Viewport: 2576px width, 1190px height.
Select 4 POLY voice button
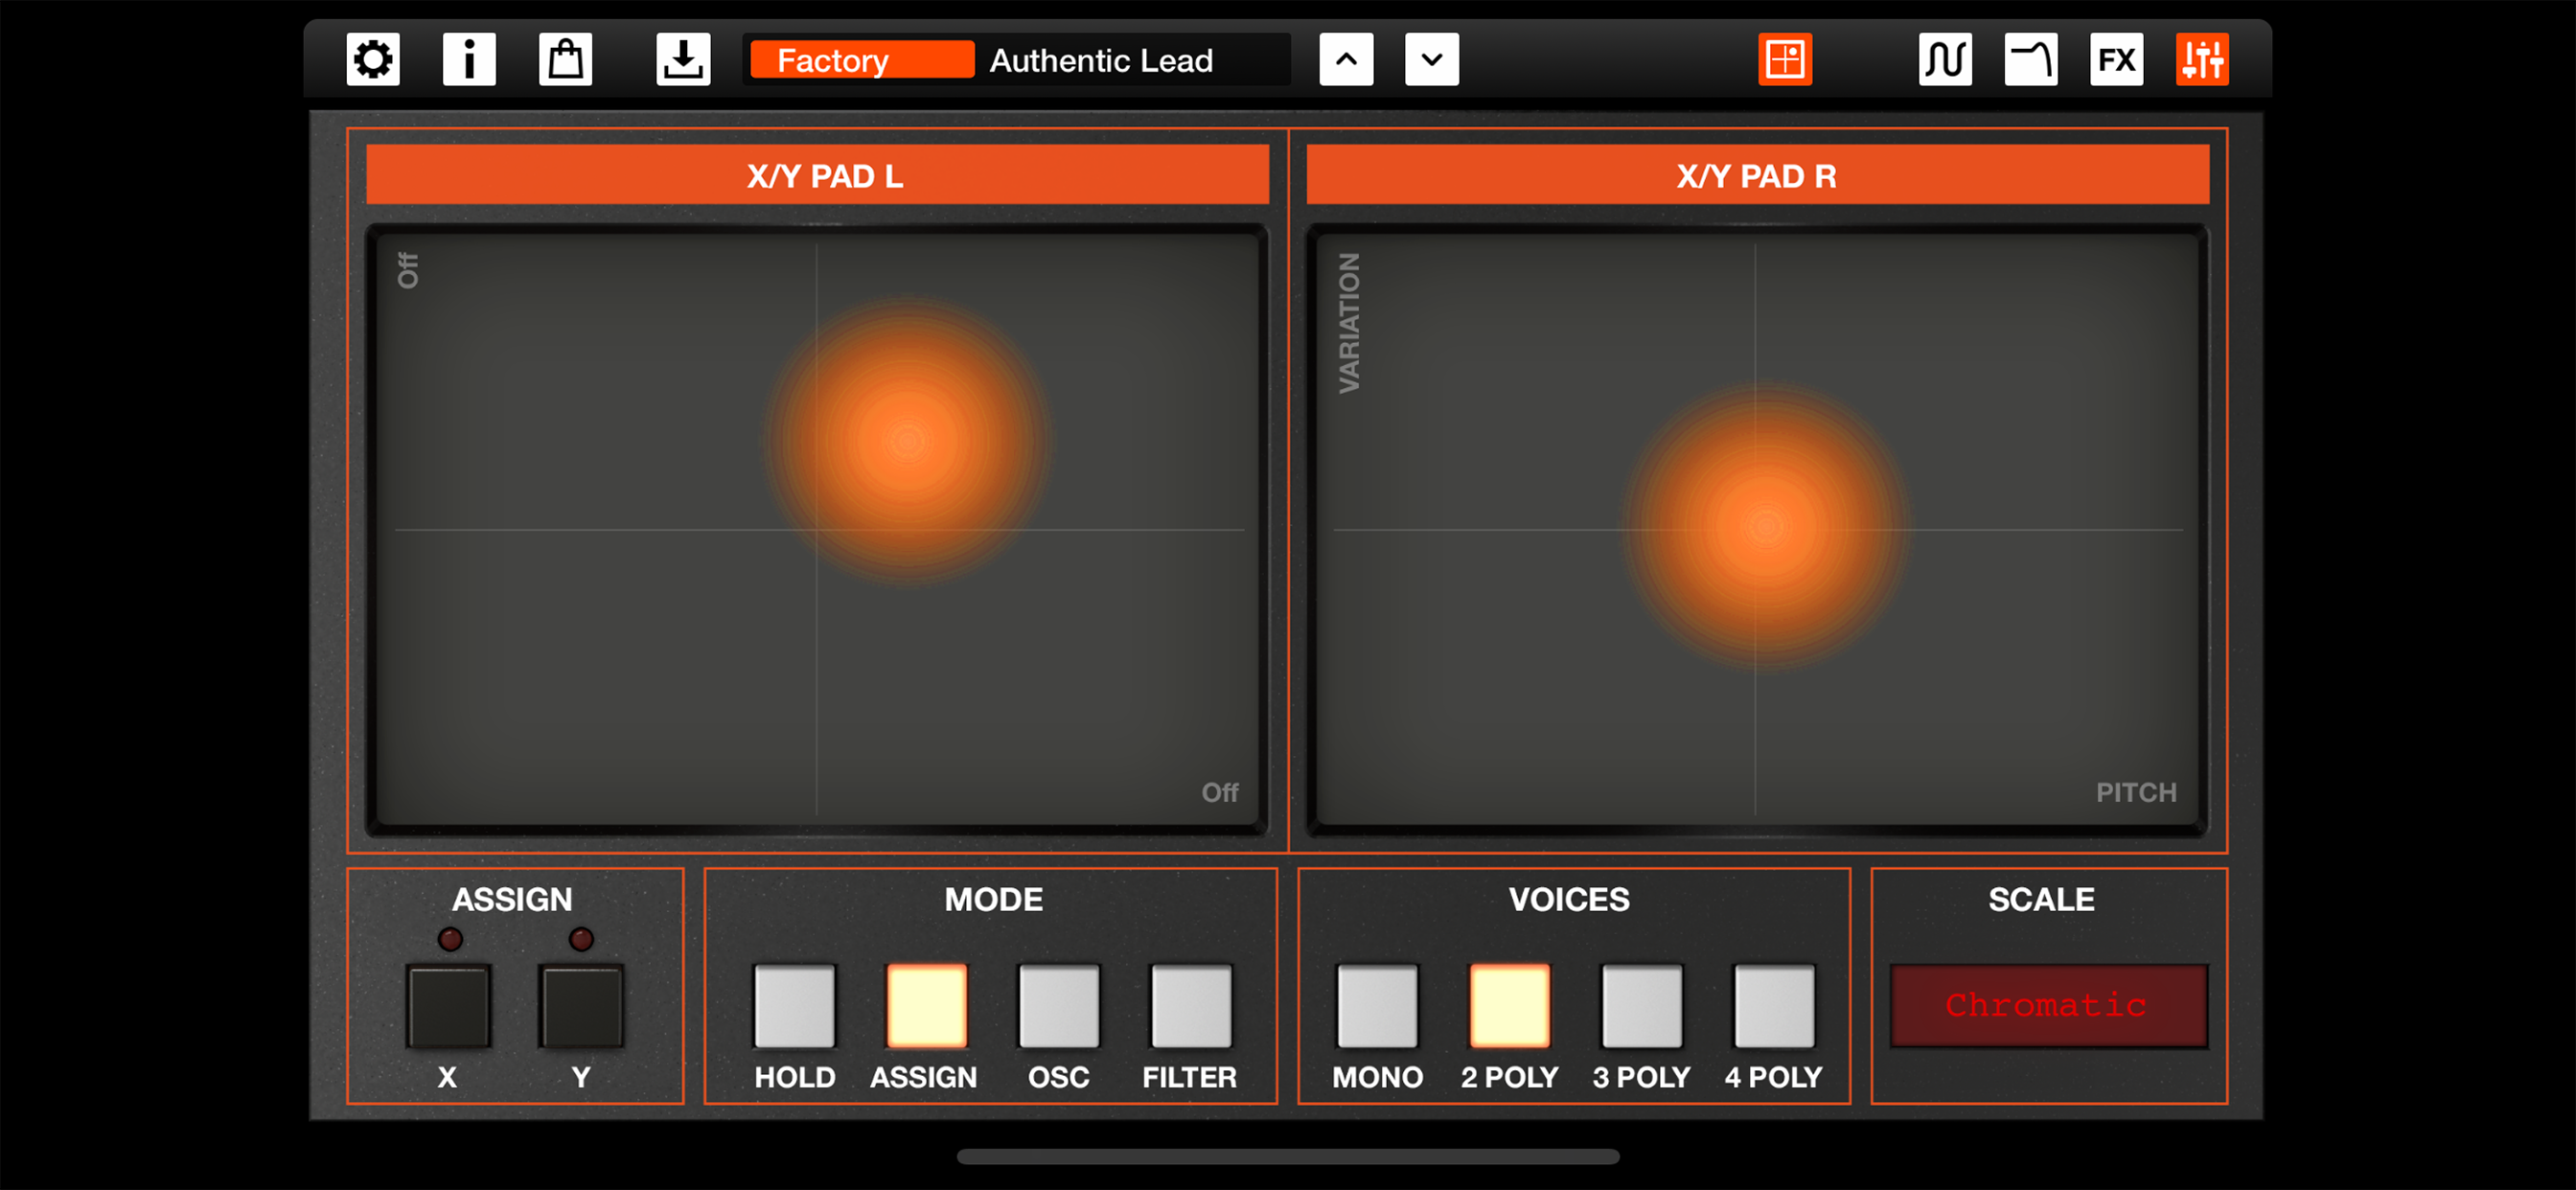[1774, 1006]
